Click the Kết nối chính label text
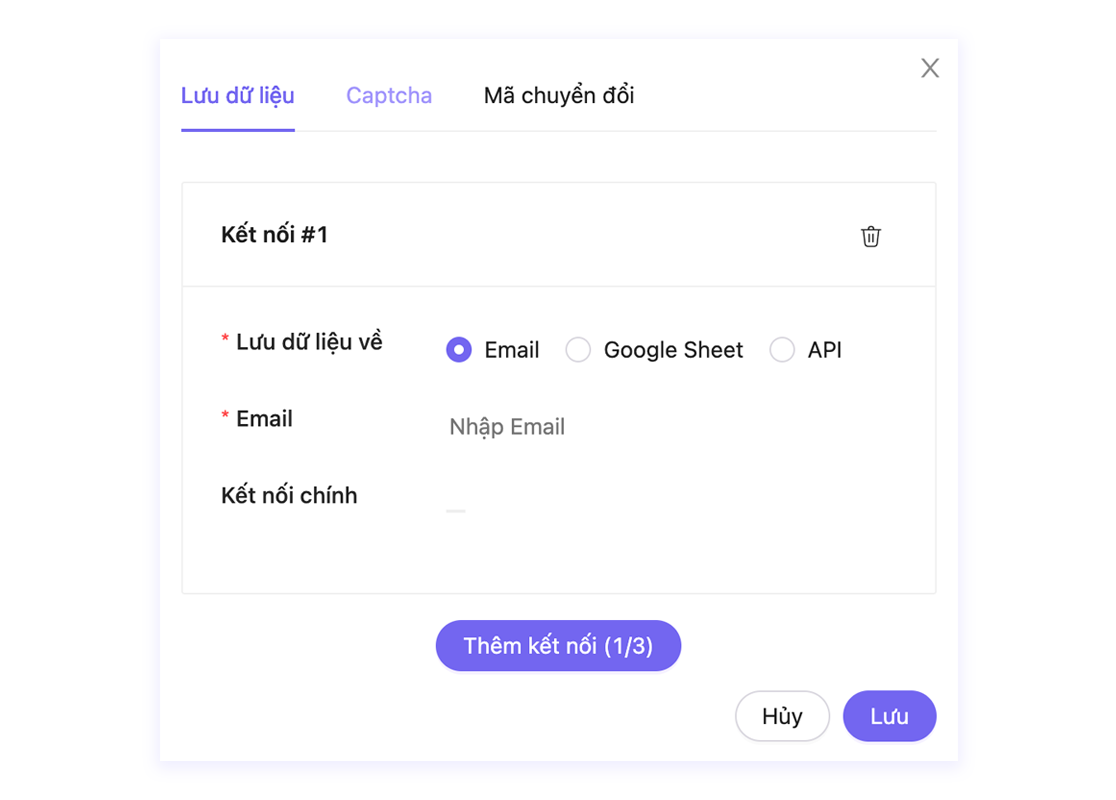1116x800 pixels. click(289, 496)
